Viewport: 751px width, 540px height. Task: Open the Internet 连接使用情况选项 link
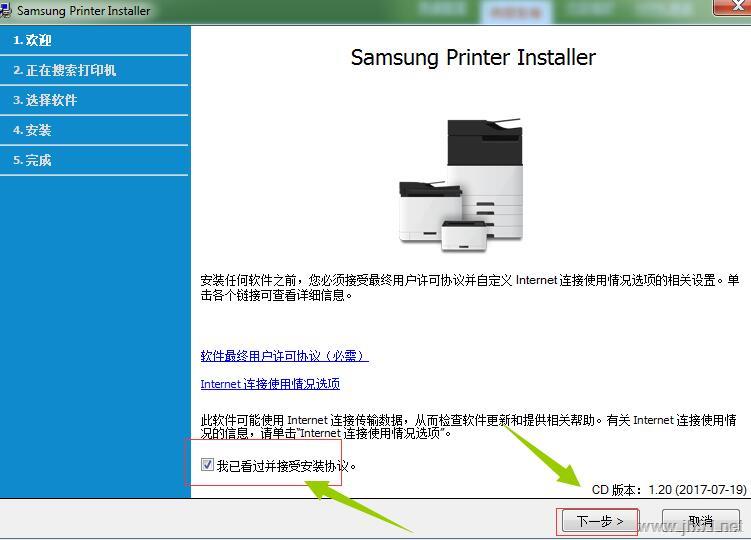tap(270, 384)
